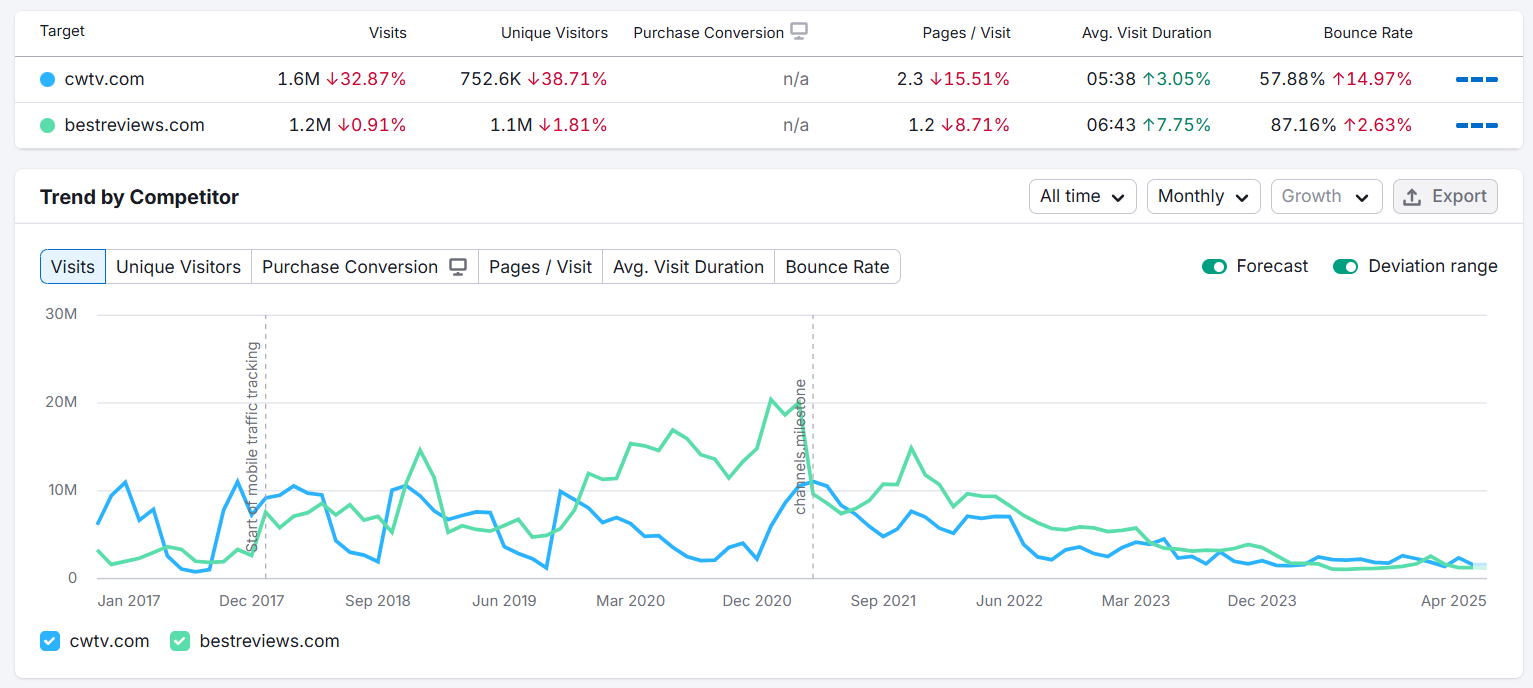
Task: Click the upload icon on Export button
Action: [1412, 197]
